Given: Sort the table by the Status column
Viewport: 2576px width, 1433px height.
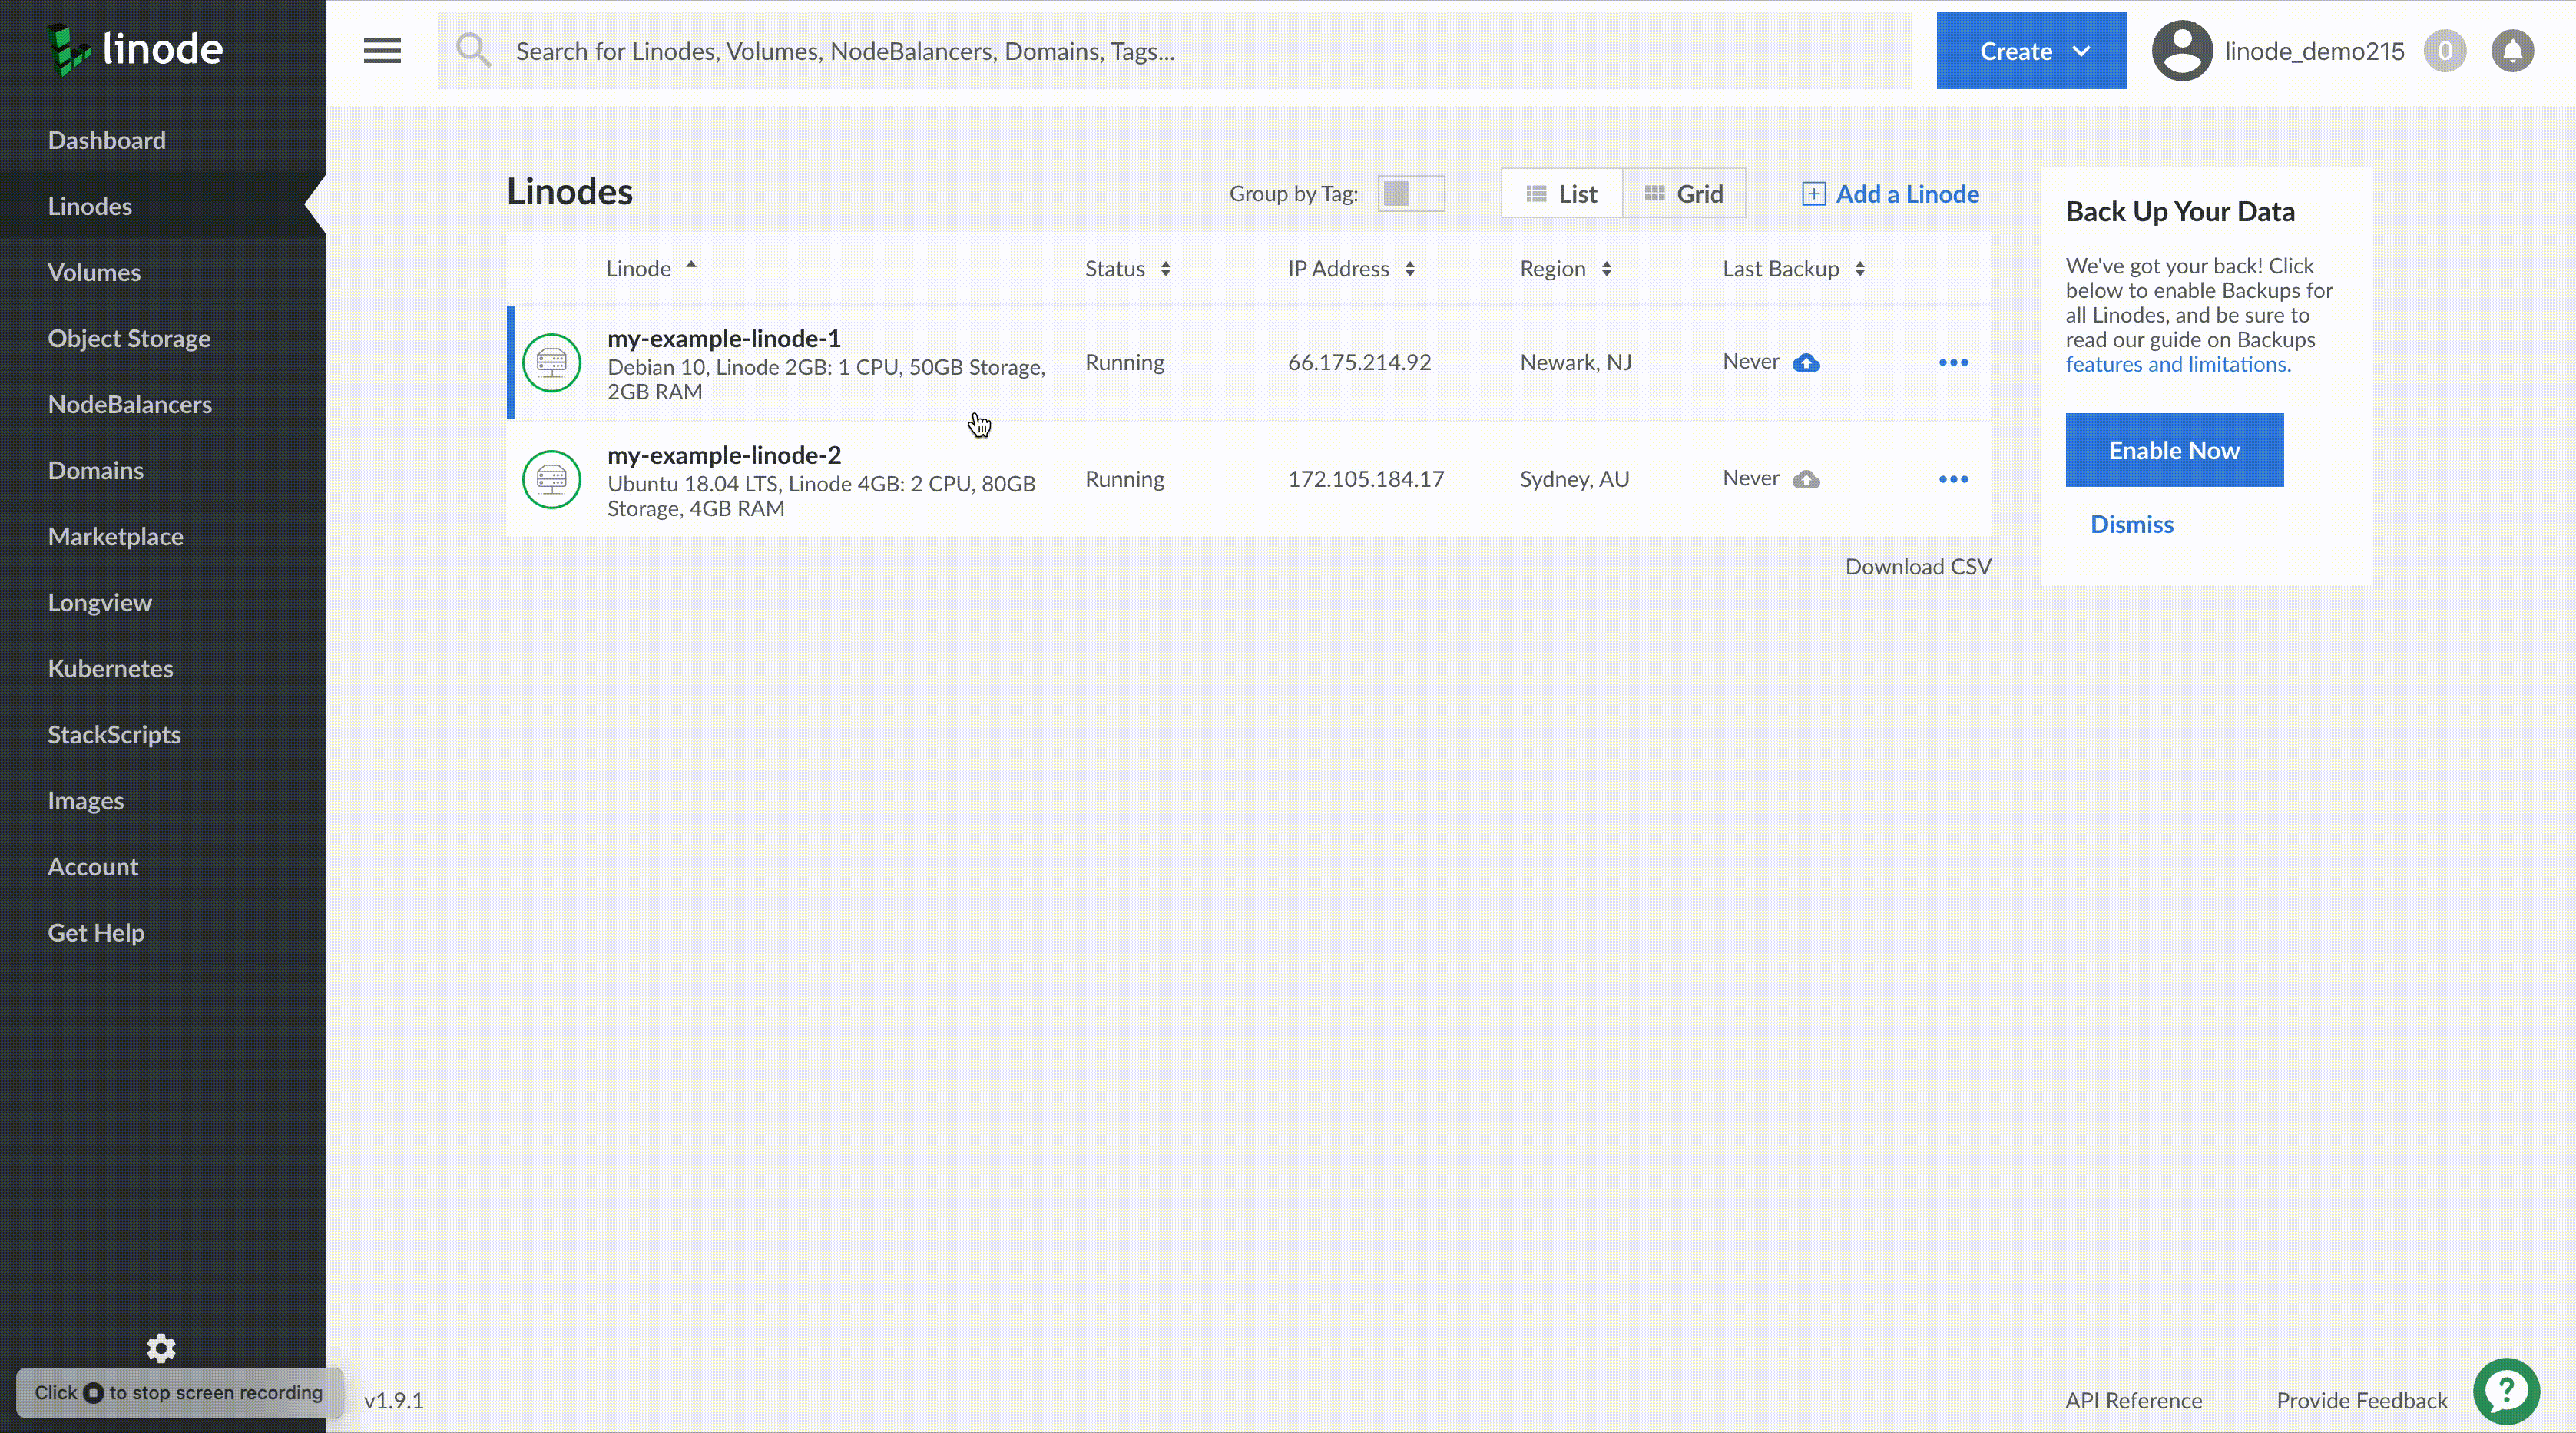Looking at the screenshot, I should (1127, 269).
